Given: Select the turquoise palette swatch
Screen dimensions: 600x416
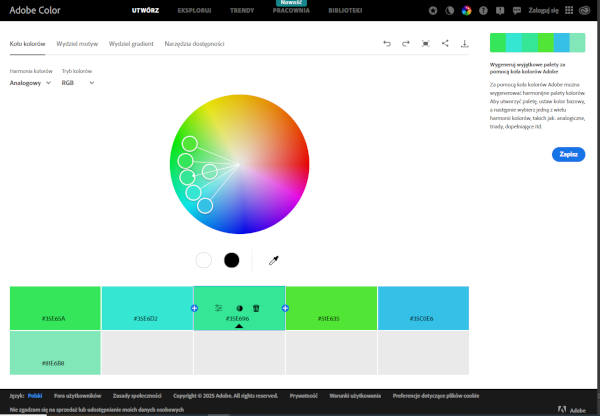Looking at the screenshot, I should (147, 308).
